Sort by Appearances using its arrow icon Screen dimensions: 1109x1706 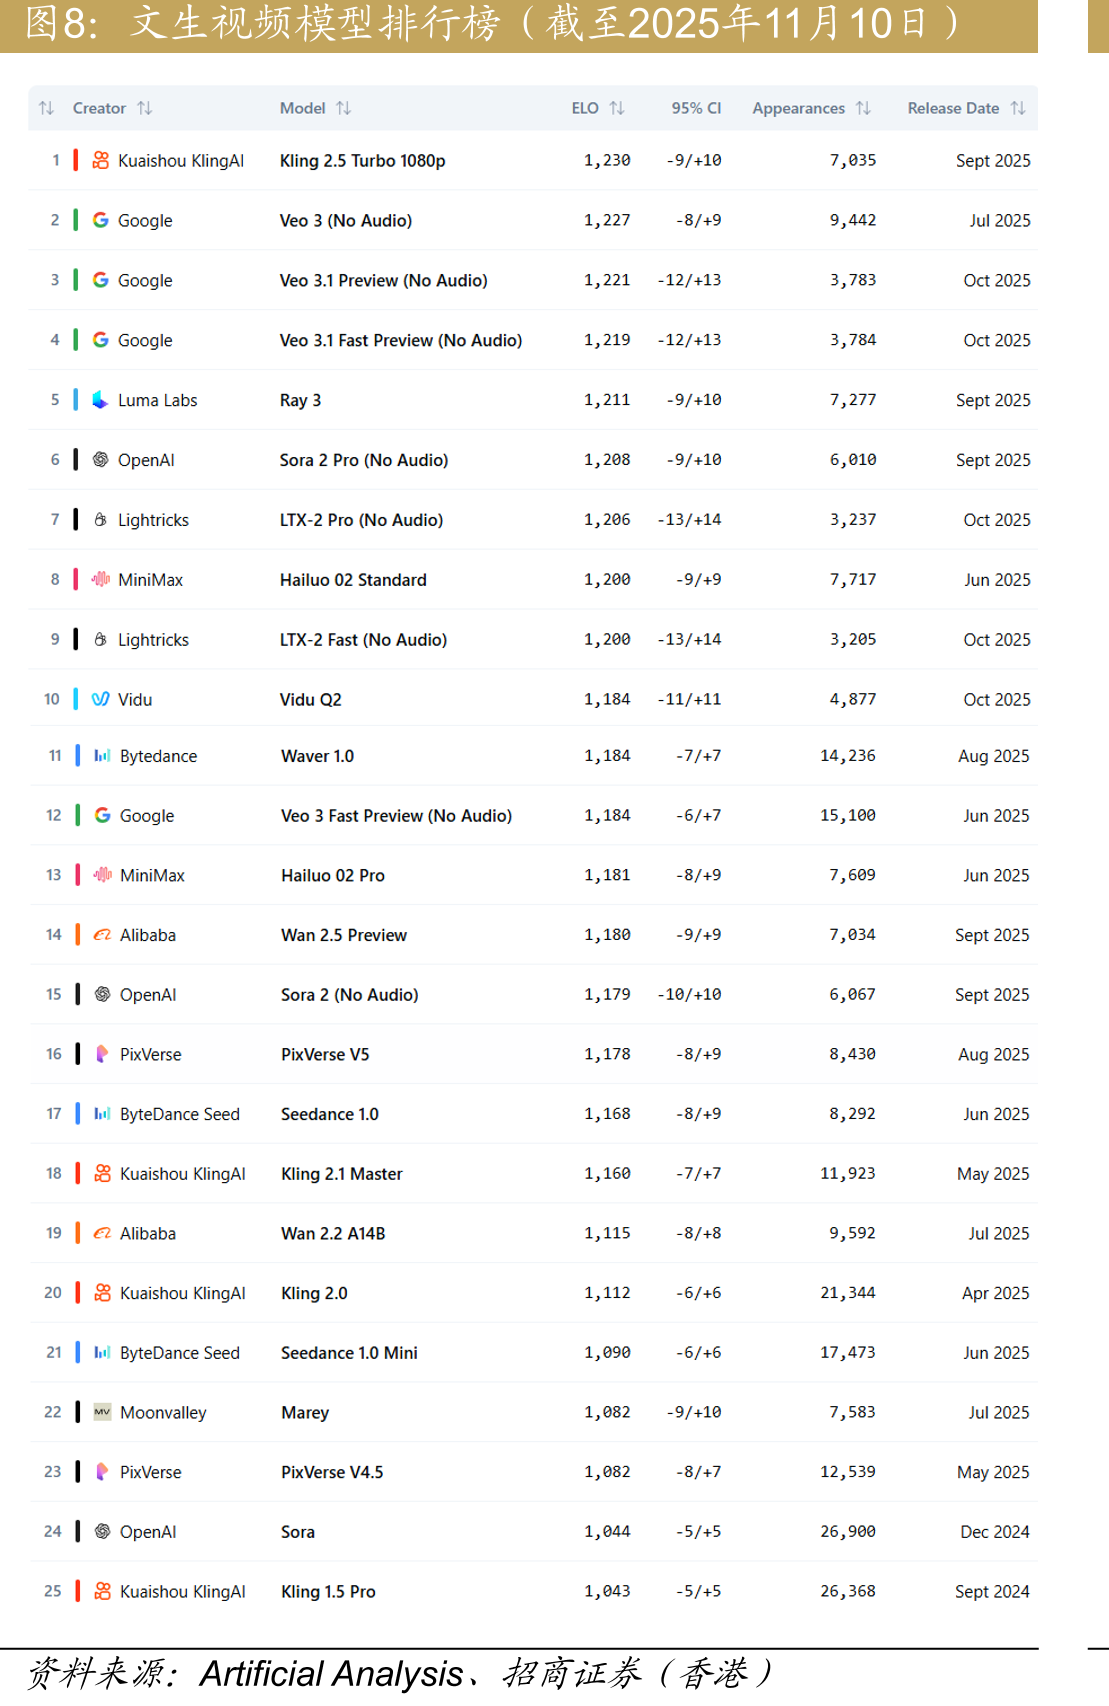pos(863,108)
